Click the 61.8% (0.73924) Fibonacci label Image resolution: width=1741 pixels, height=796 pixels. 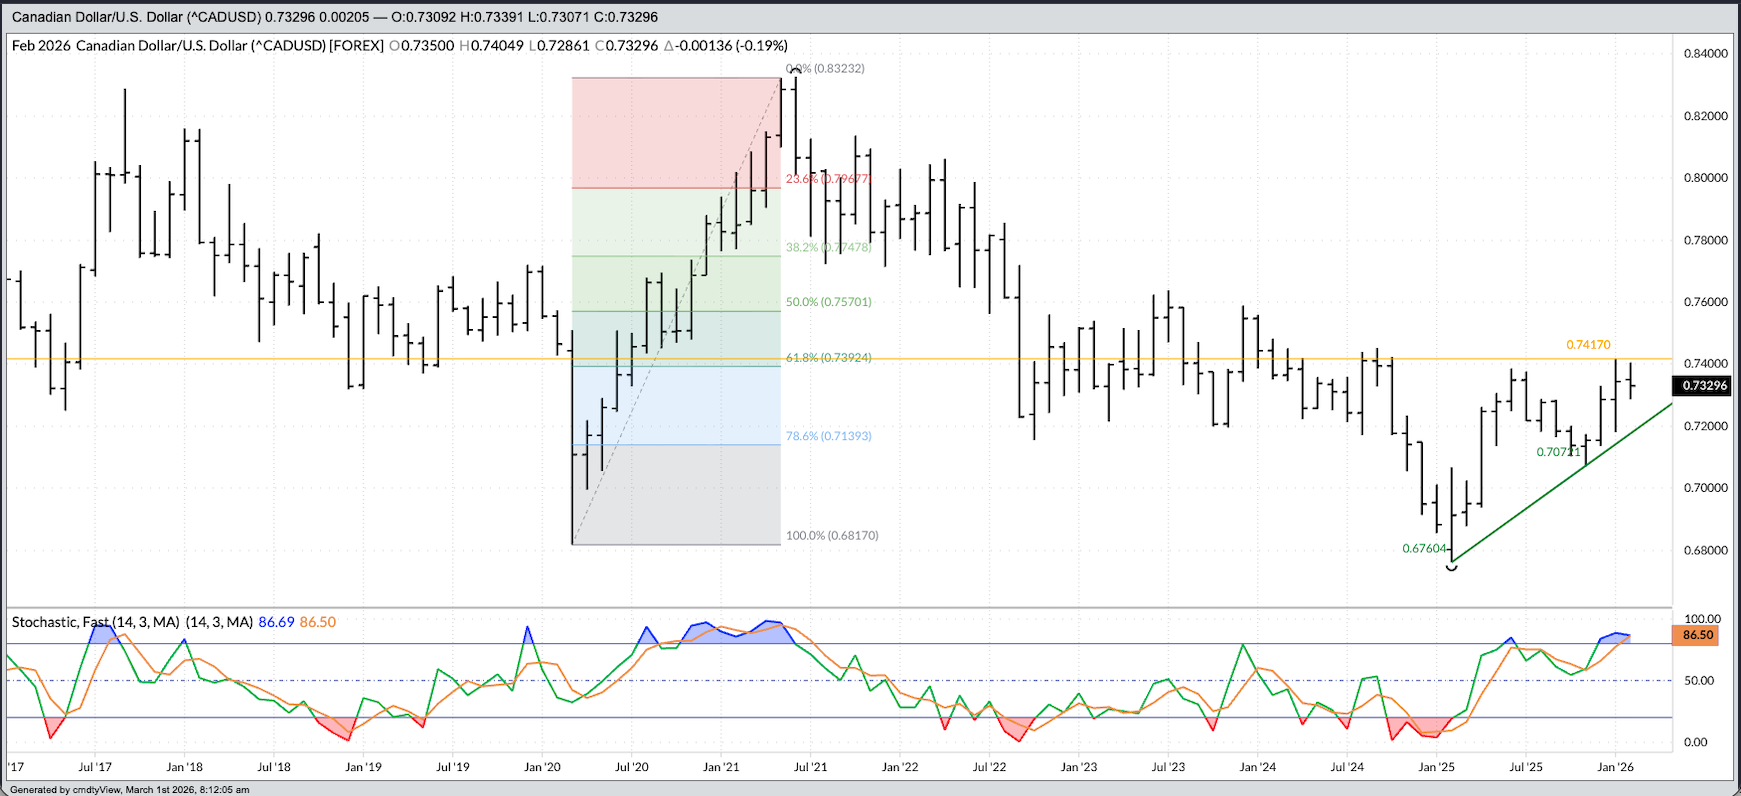(828, 357)
